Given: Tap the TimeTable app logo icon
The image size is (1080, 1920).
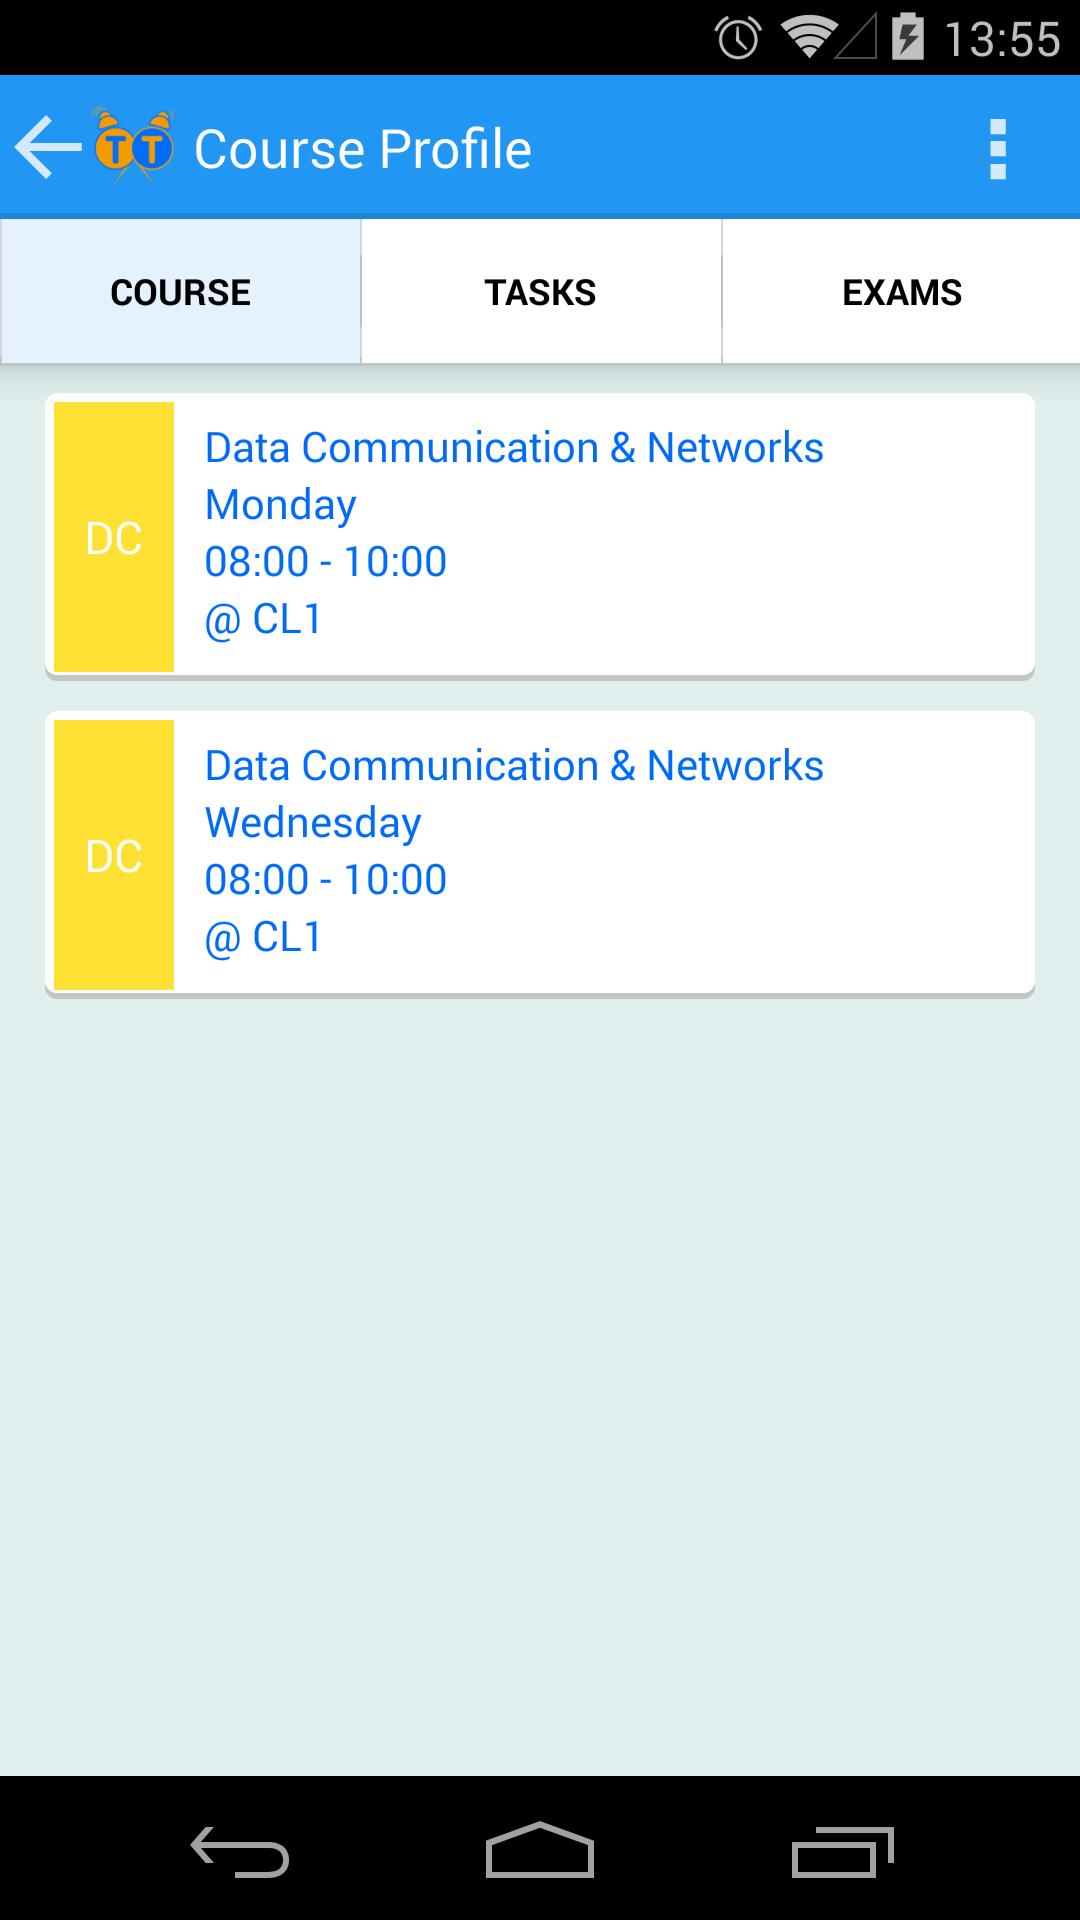Looking at the screenshot, I should (133, 146).
